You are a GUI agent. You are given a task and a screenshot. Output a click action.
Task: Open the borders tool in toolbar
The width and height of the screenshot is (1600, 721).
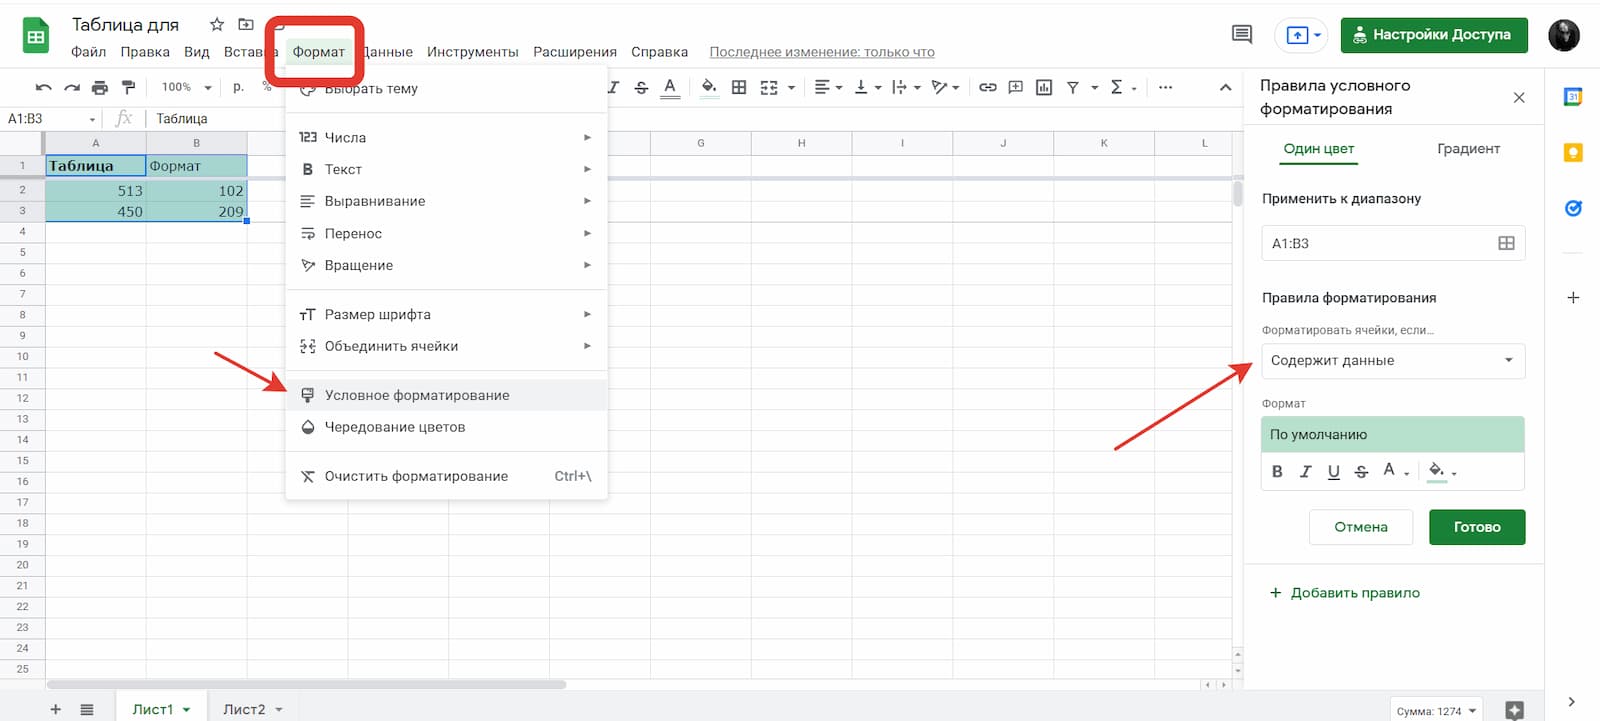pos(739,88)
